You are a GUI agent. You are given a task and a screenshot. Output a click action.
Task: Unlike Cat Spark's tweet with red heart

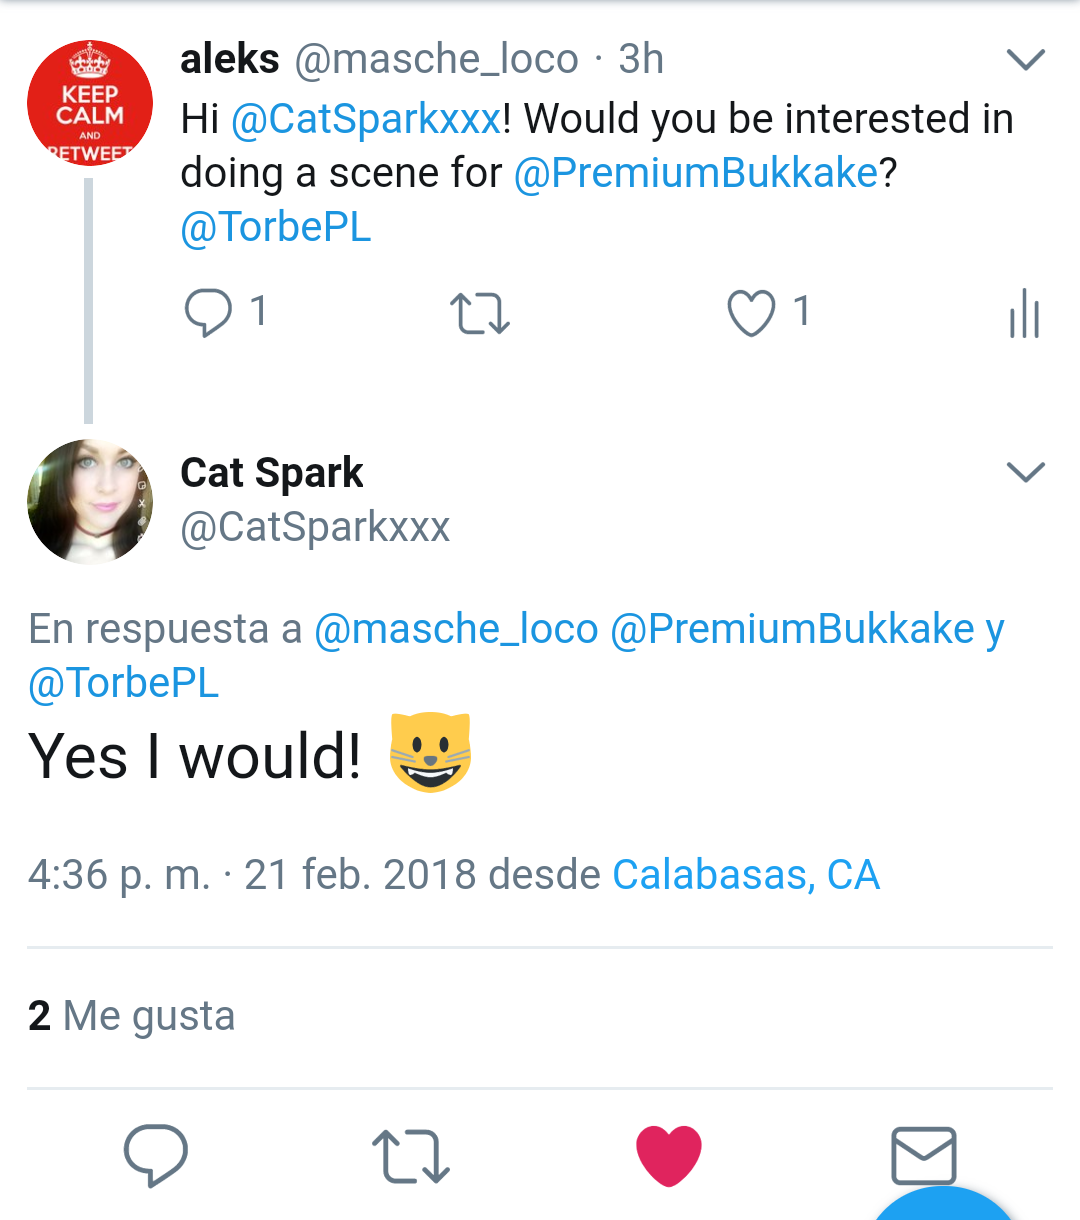[x=668, y=1156]
